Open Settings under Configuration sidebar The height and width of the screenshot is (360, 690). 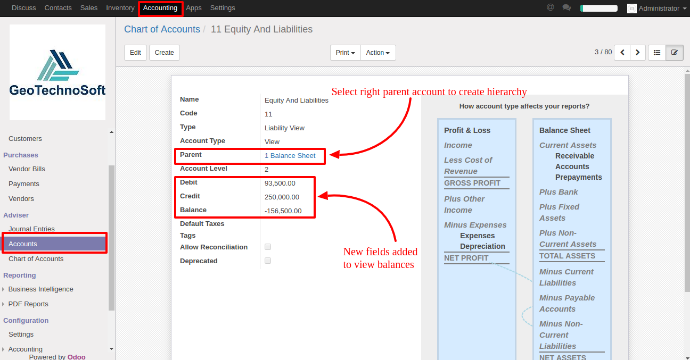click(21, 334)
